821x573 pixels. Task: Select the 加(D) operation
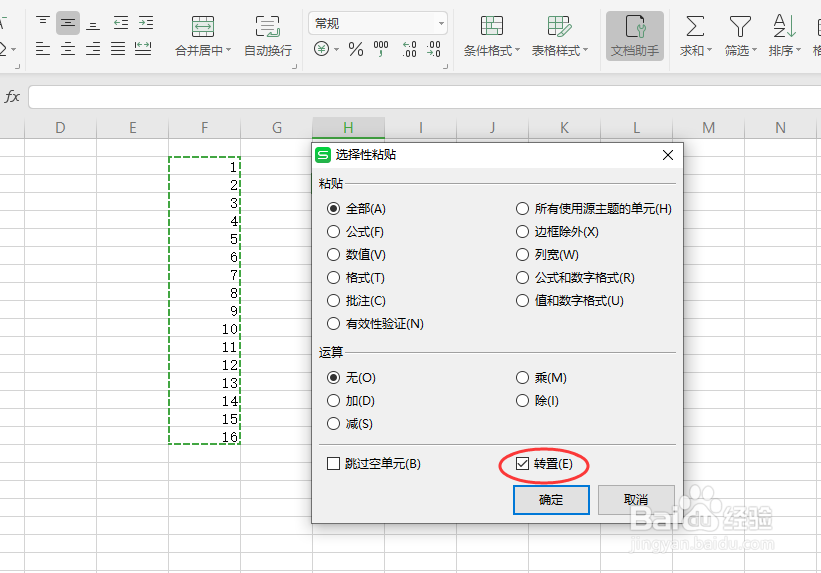click(x=334, y=401)
